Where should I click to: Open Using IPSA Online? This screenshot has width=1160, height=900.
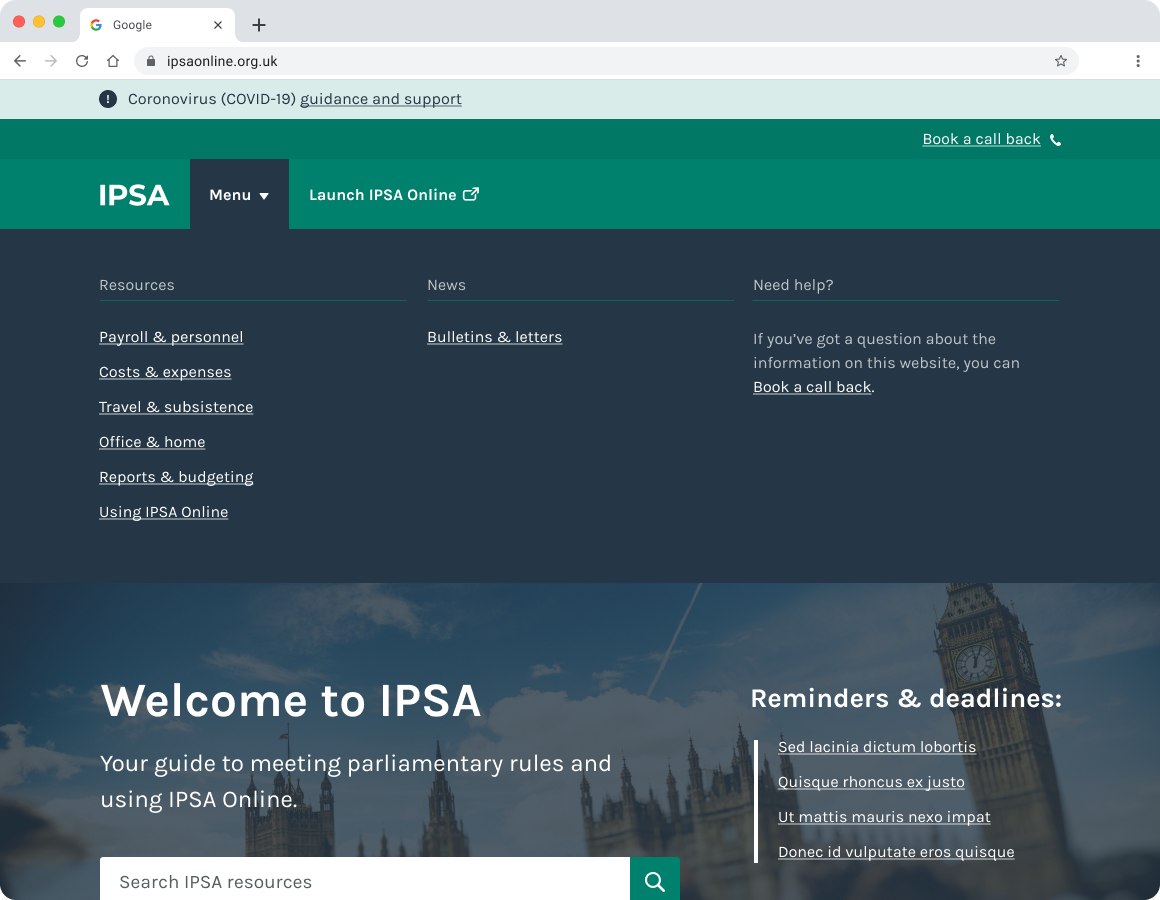pos(163,512)
